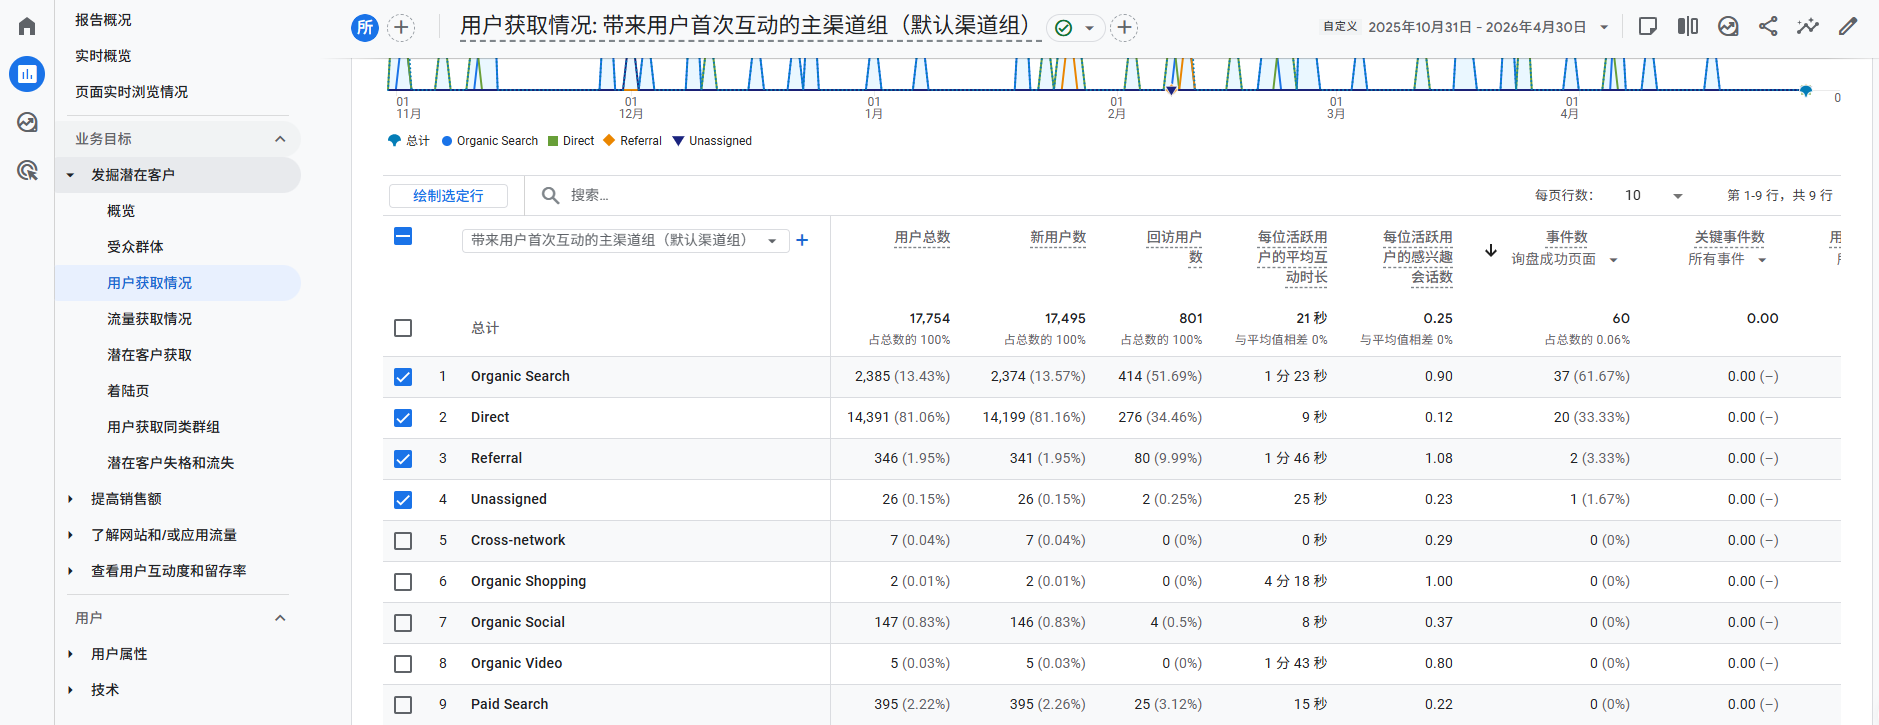Check the 总计 row checkbox
Image resolution: width=1879 pixels, height=725 pixels.
403,328
